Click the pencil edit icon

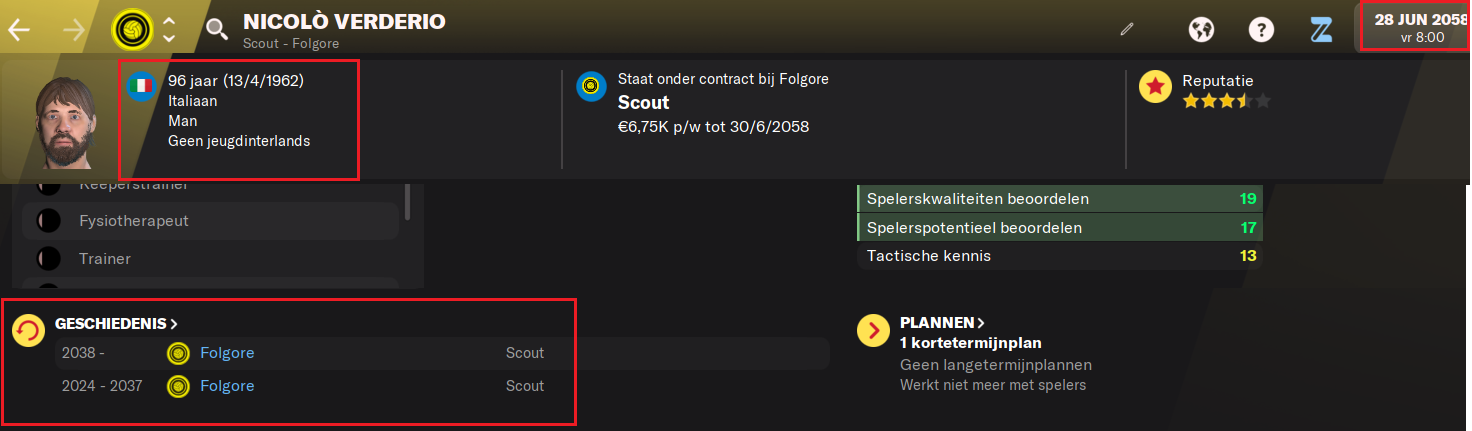click(x=1127, y=30)
